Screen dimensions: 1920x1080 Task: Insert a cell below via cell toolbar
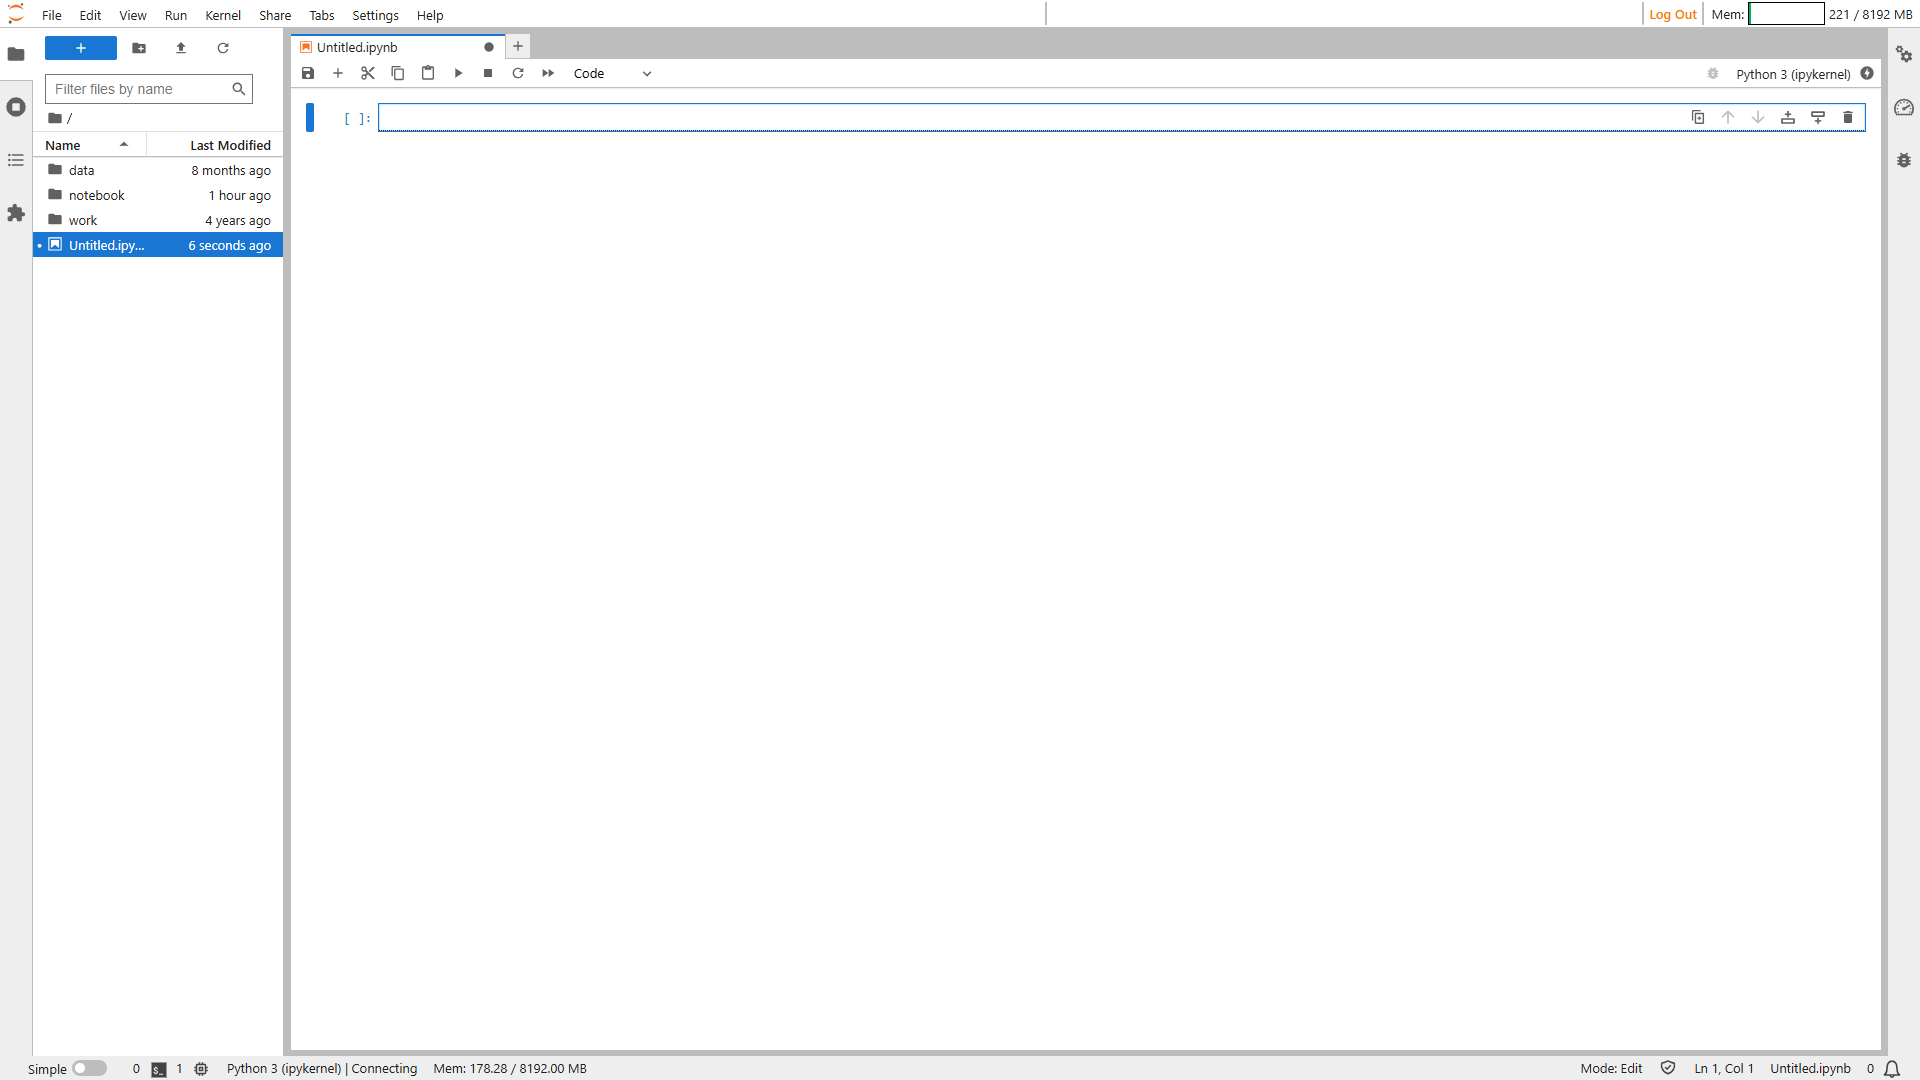(1818, 117)
